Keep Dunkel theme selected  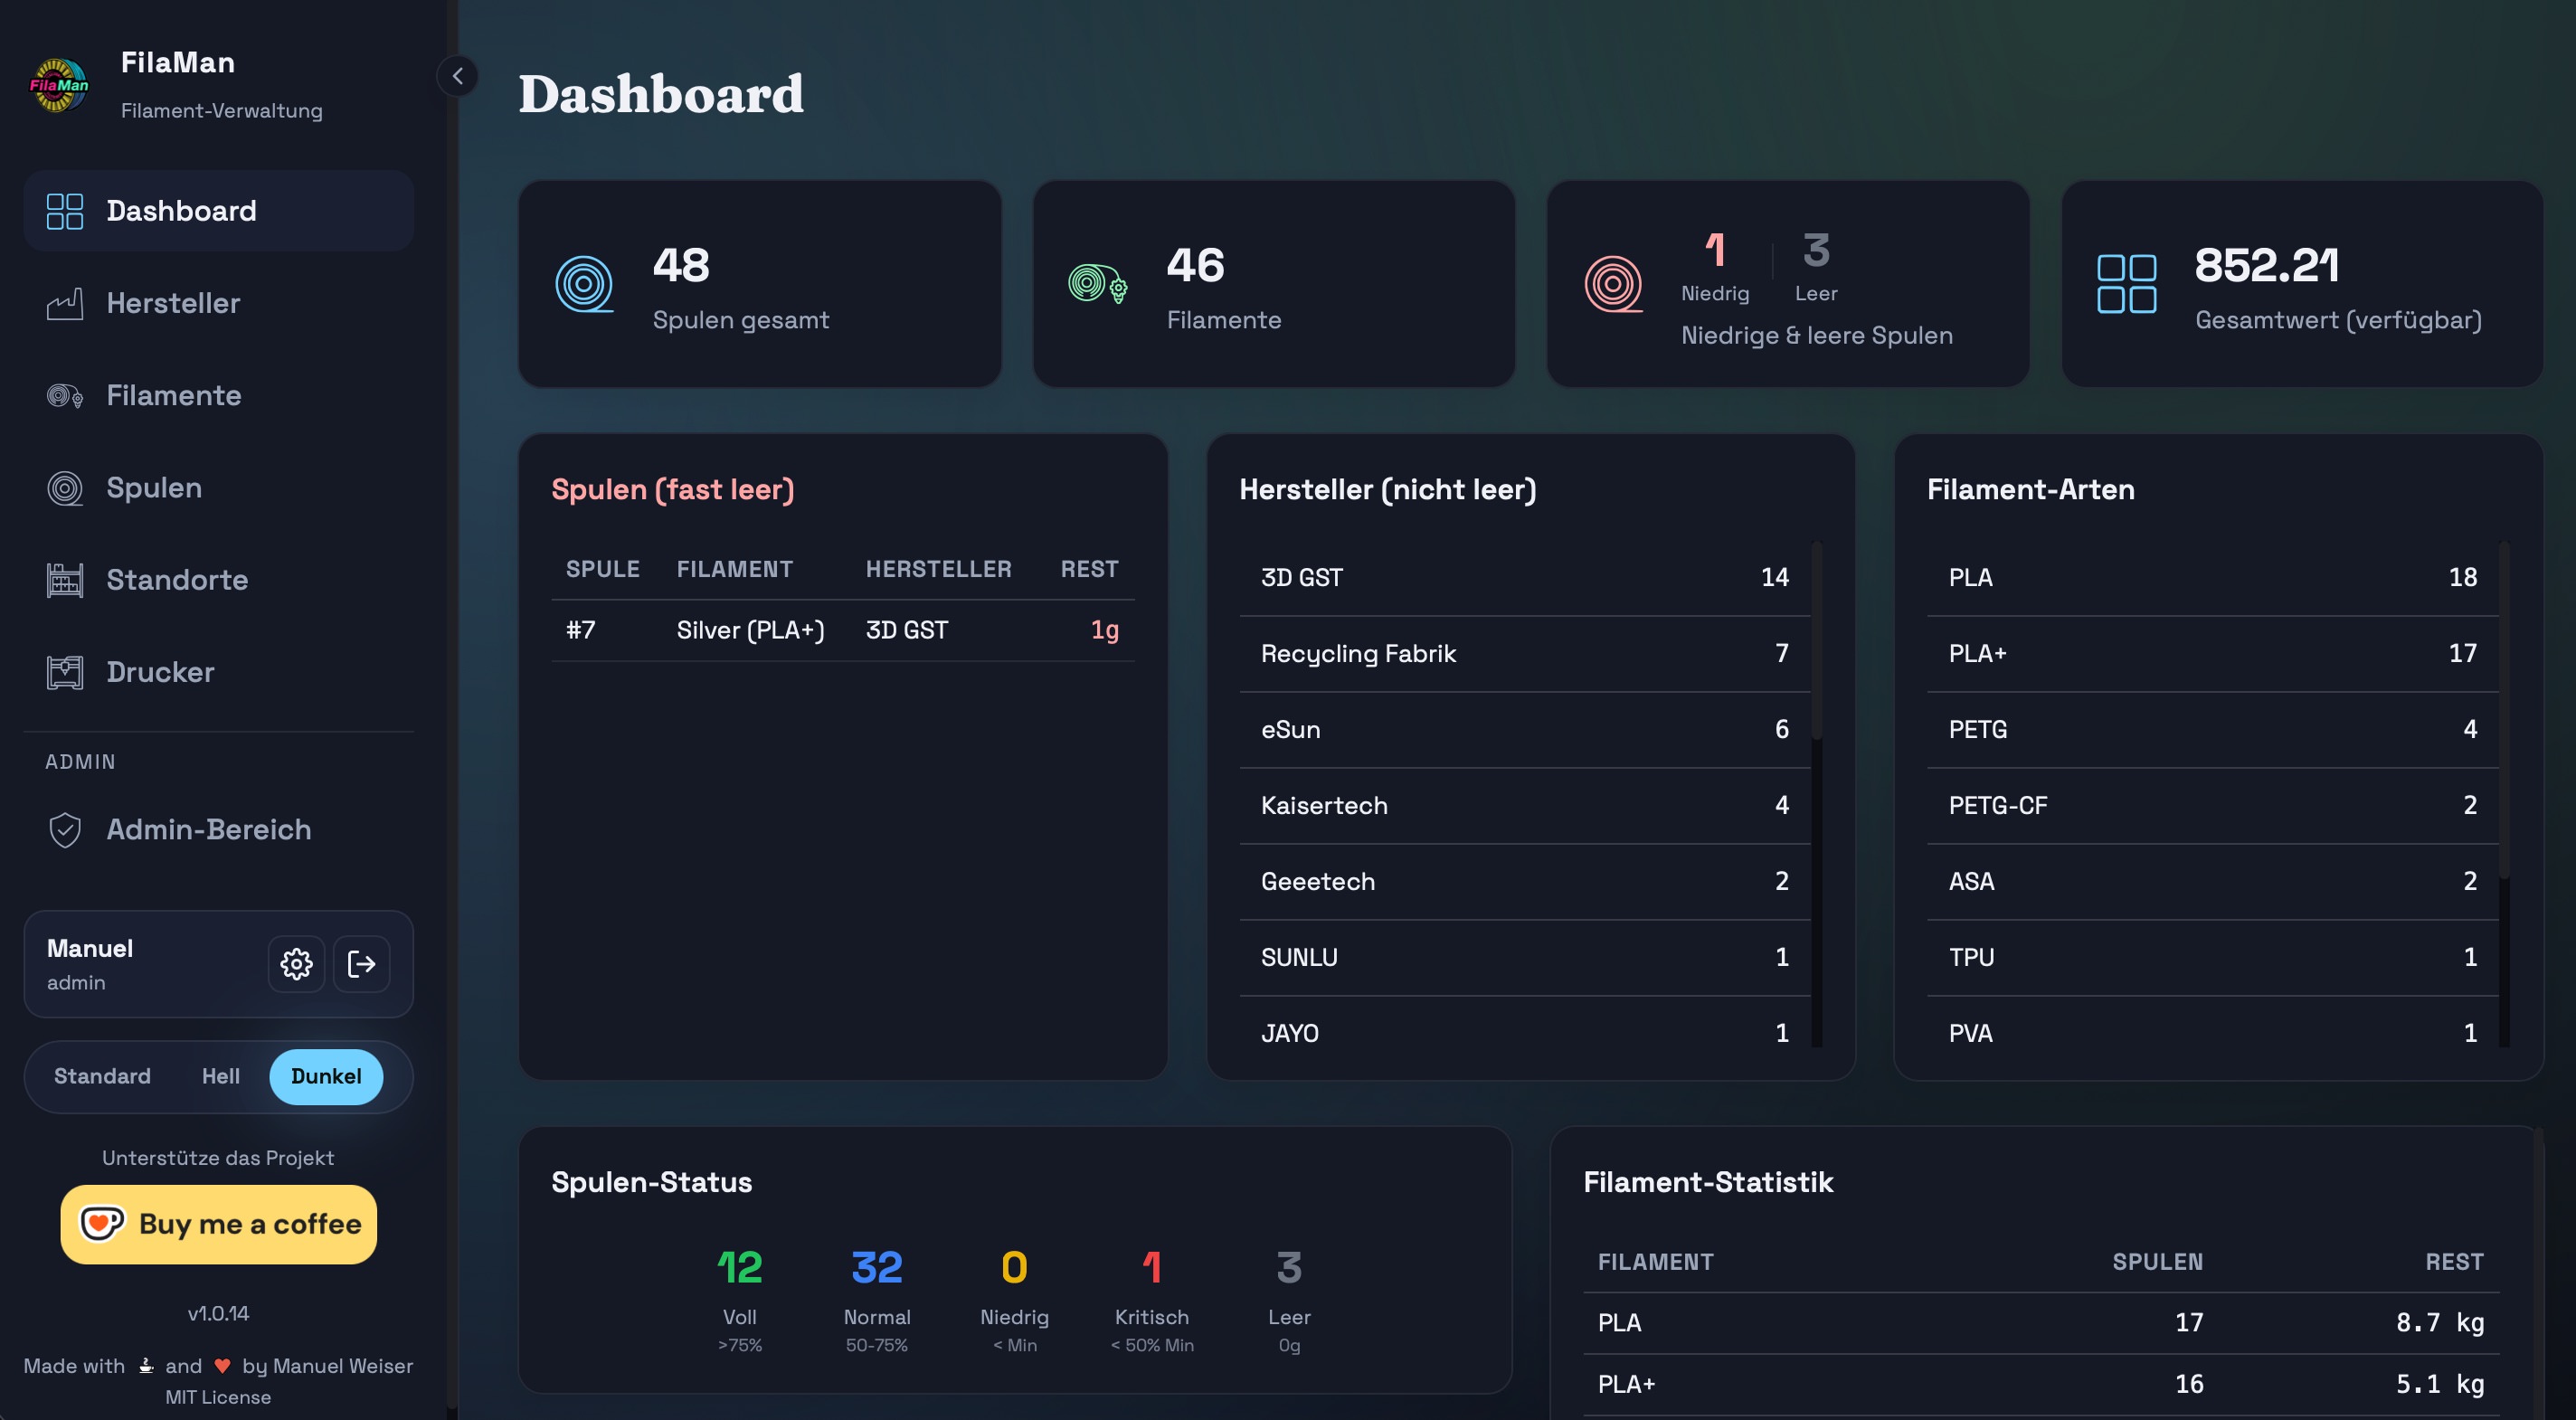coord(326,1077)
